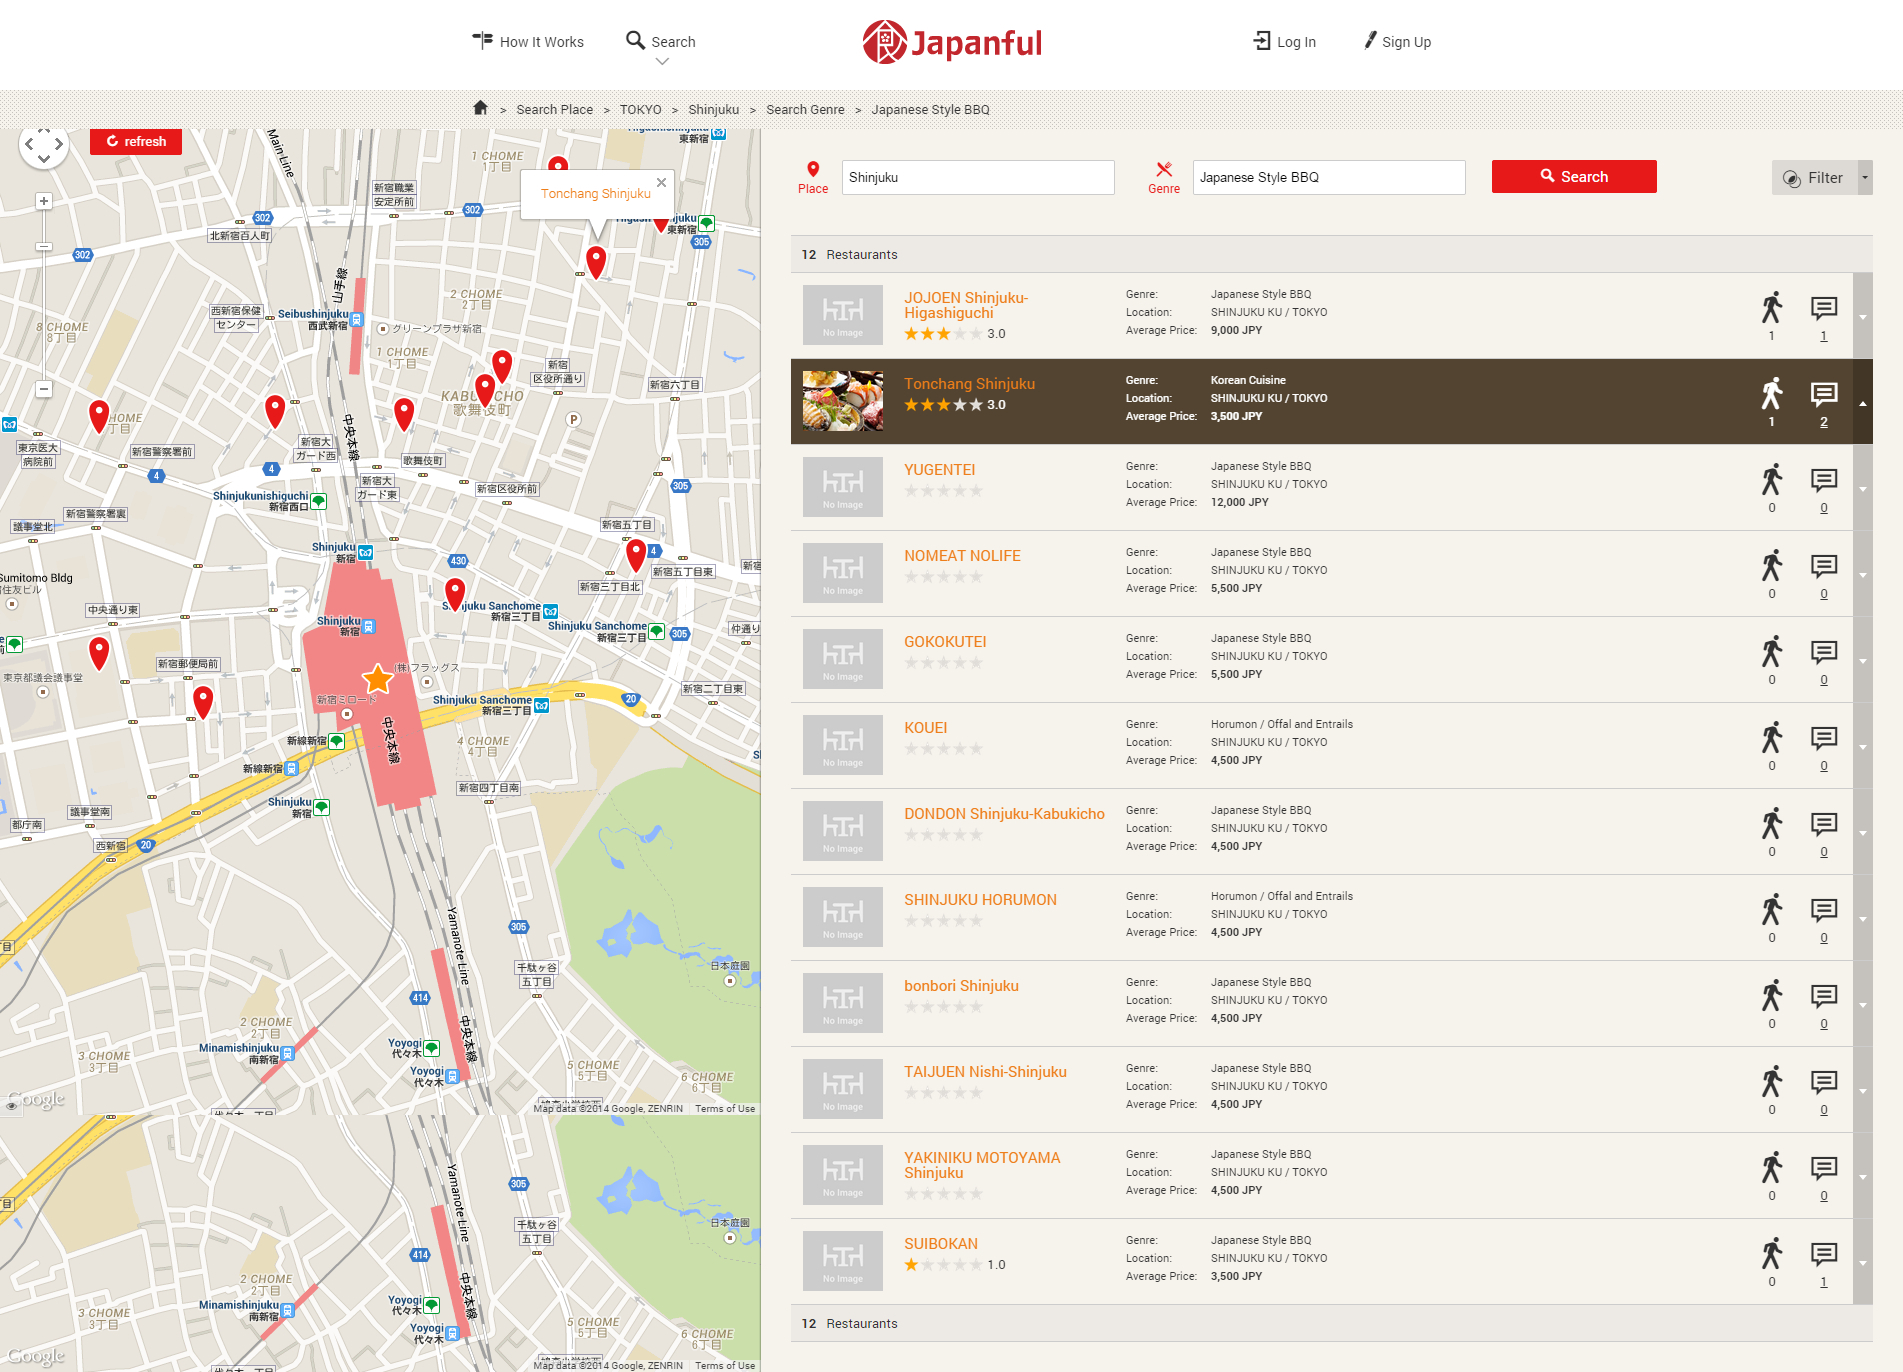Viewport: 1903px width, 1372px height.
Task: Click the Genre field with Japanese Style BBQ
Action: click(1329, 177)
